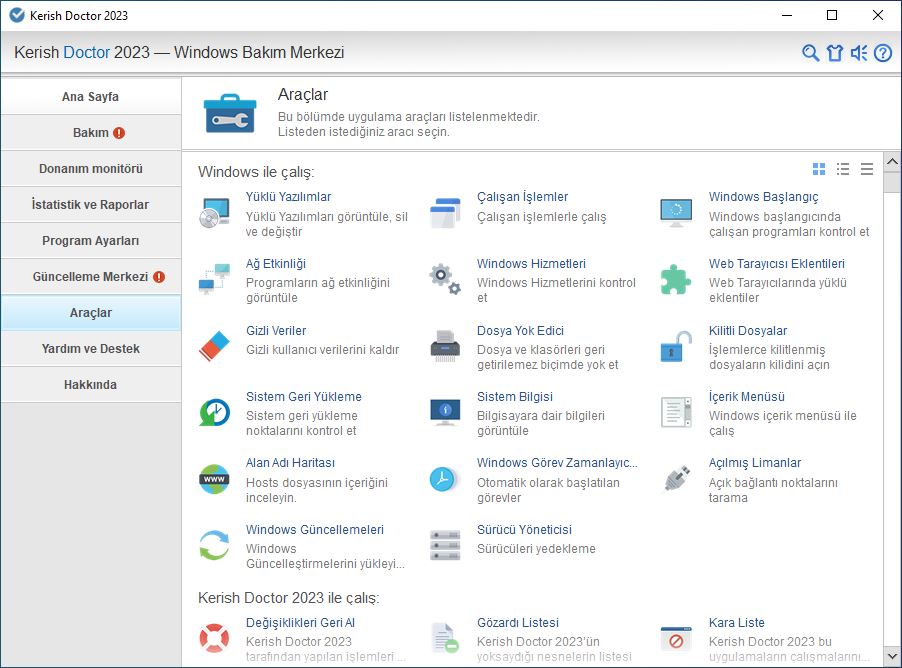Click the İçerik Menüsü document icon

click(676, 412)
